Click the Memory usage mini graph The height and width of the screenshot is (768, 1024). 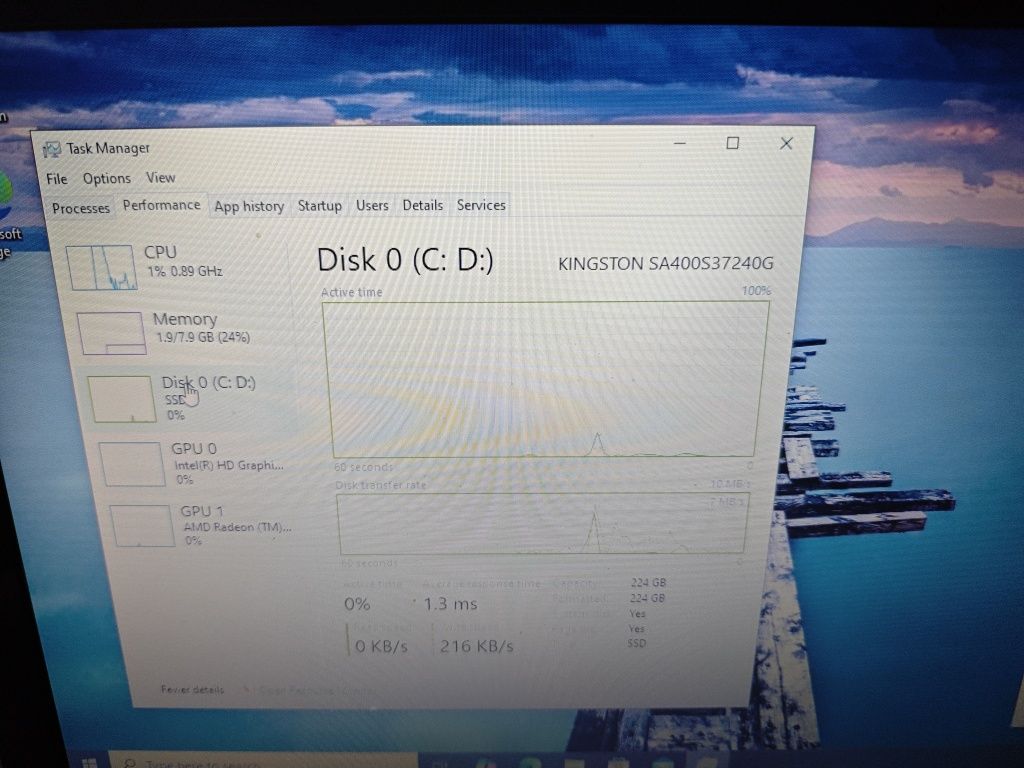point(112,333)
